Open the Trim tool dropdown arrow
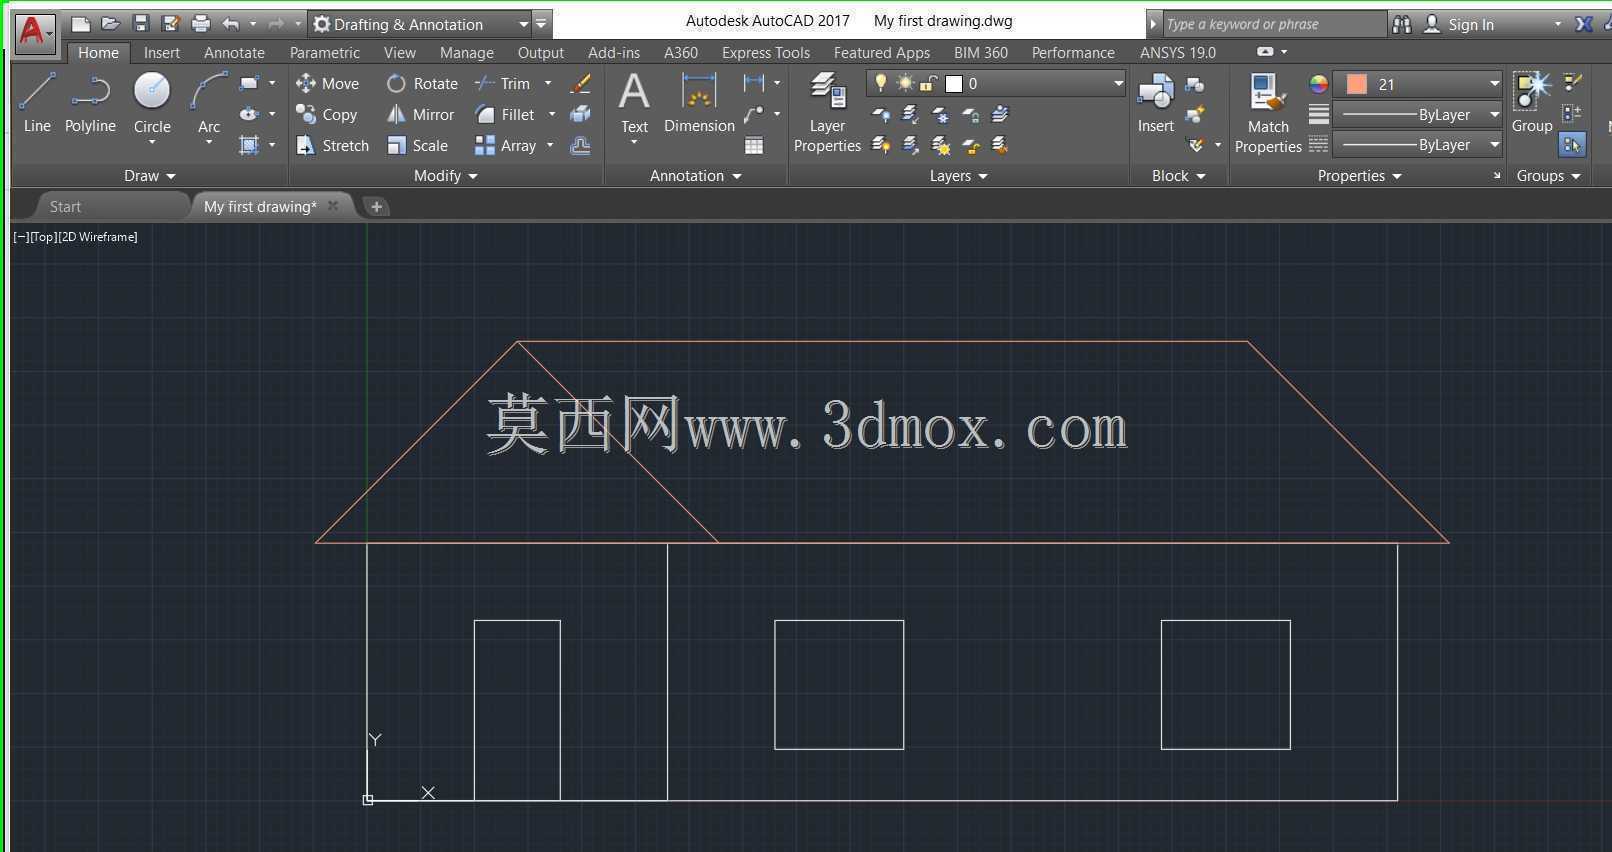Viewport: 1612px width, 852px height. pos(548,84)
